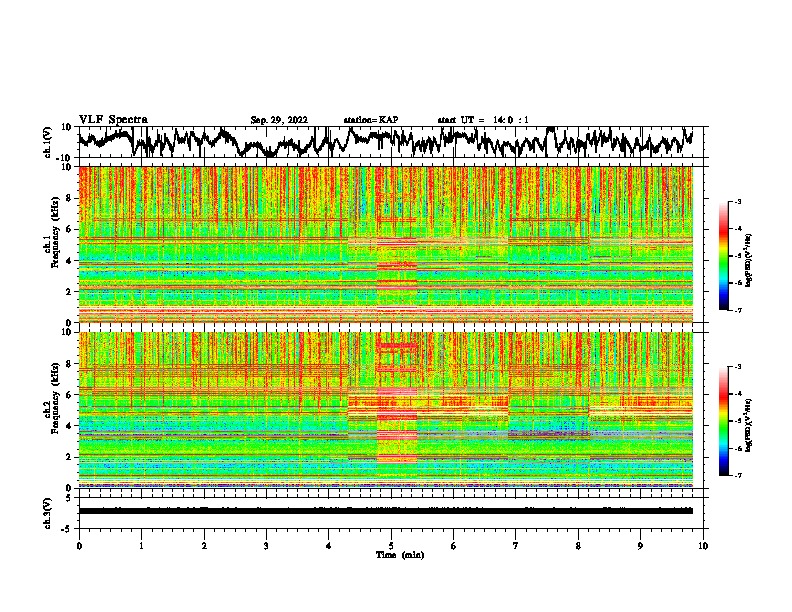Click the time-axis tick label '5'
The width and height of the screenshot is (792, 612).
pyautogui.click(x=391, y=546)
